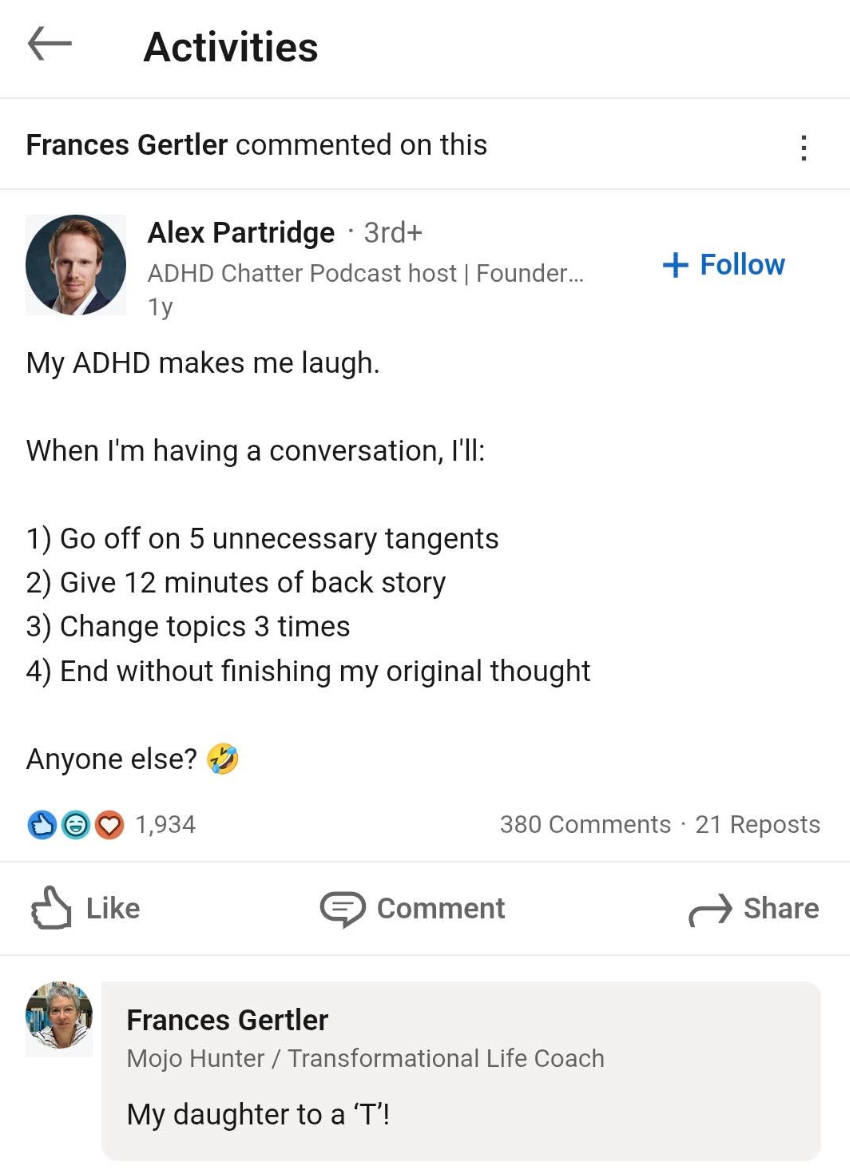Open the ADHD Chatter Podcast host headline
850x1171 pixels.
(365, 273)
